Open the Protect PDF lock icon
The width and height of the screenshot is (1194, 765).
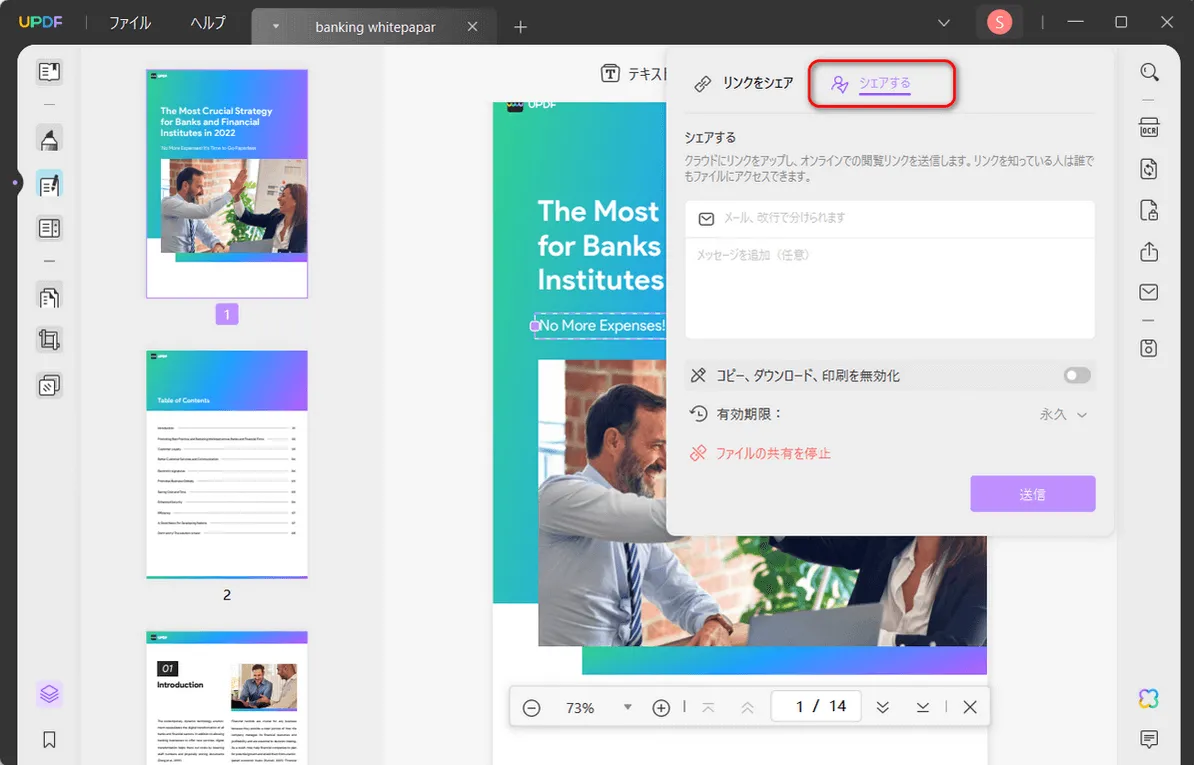tap(1149, 210)
